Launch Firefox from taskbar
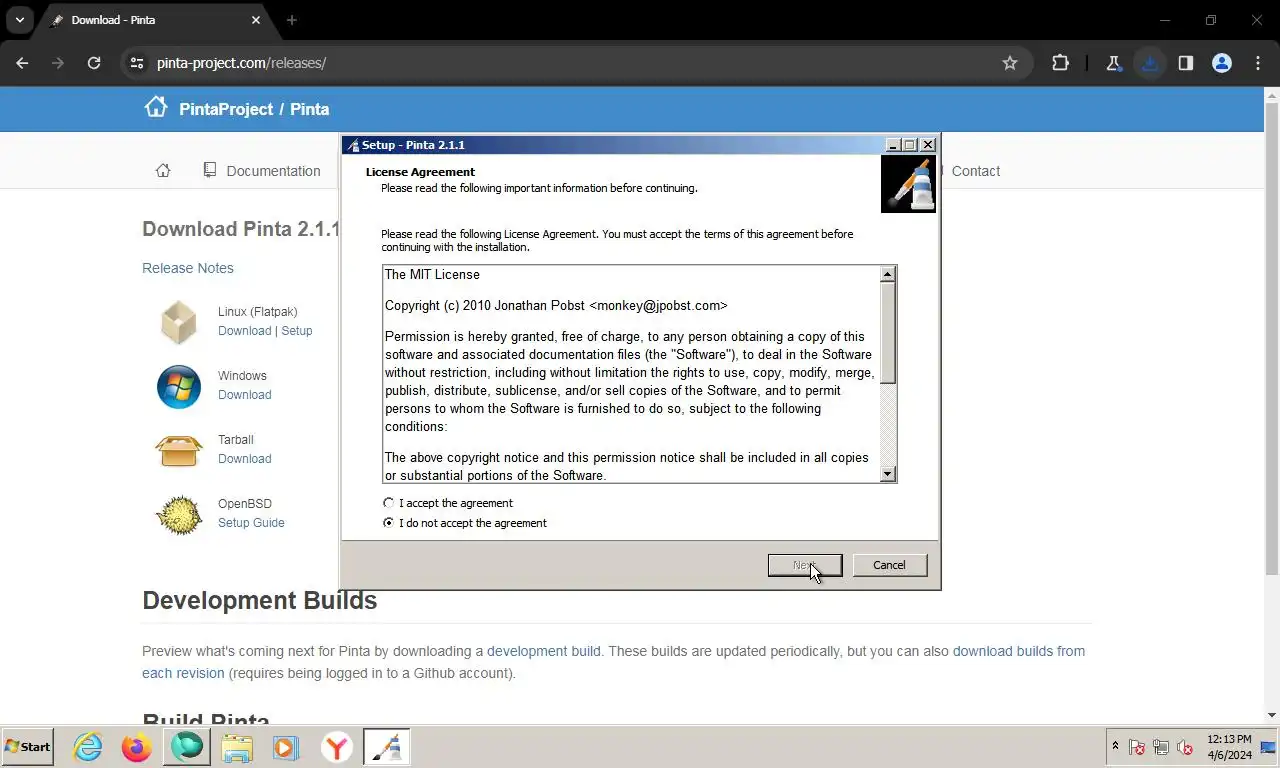Screen dimensions: 1280x768 [x=137, y=747]
